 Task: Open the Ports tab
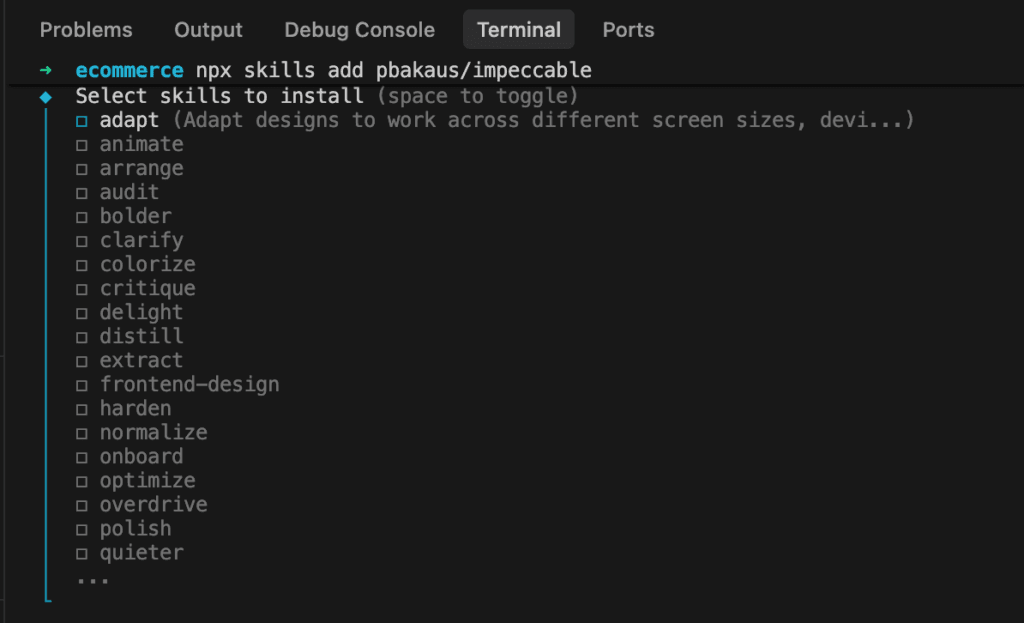click(628, 30)
